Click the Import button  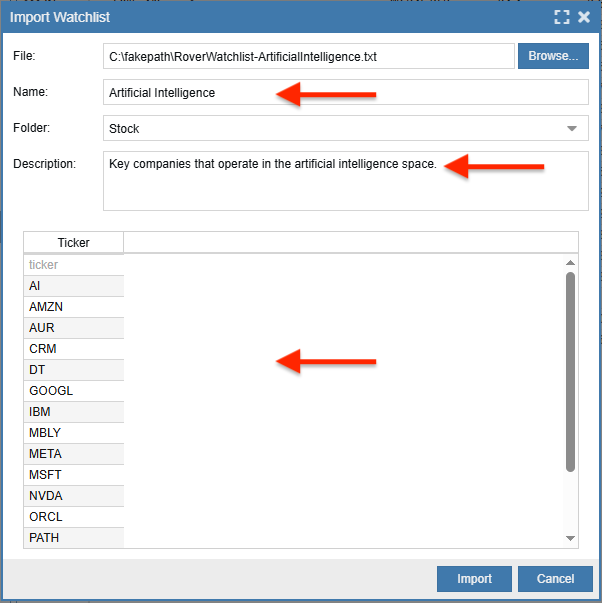(474, 578)
